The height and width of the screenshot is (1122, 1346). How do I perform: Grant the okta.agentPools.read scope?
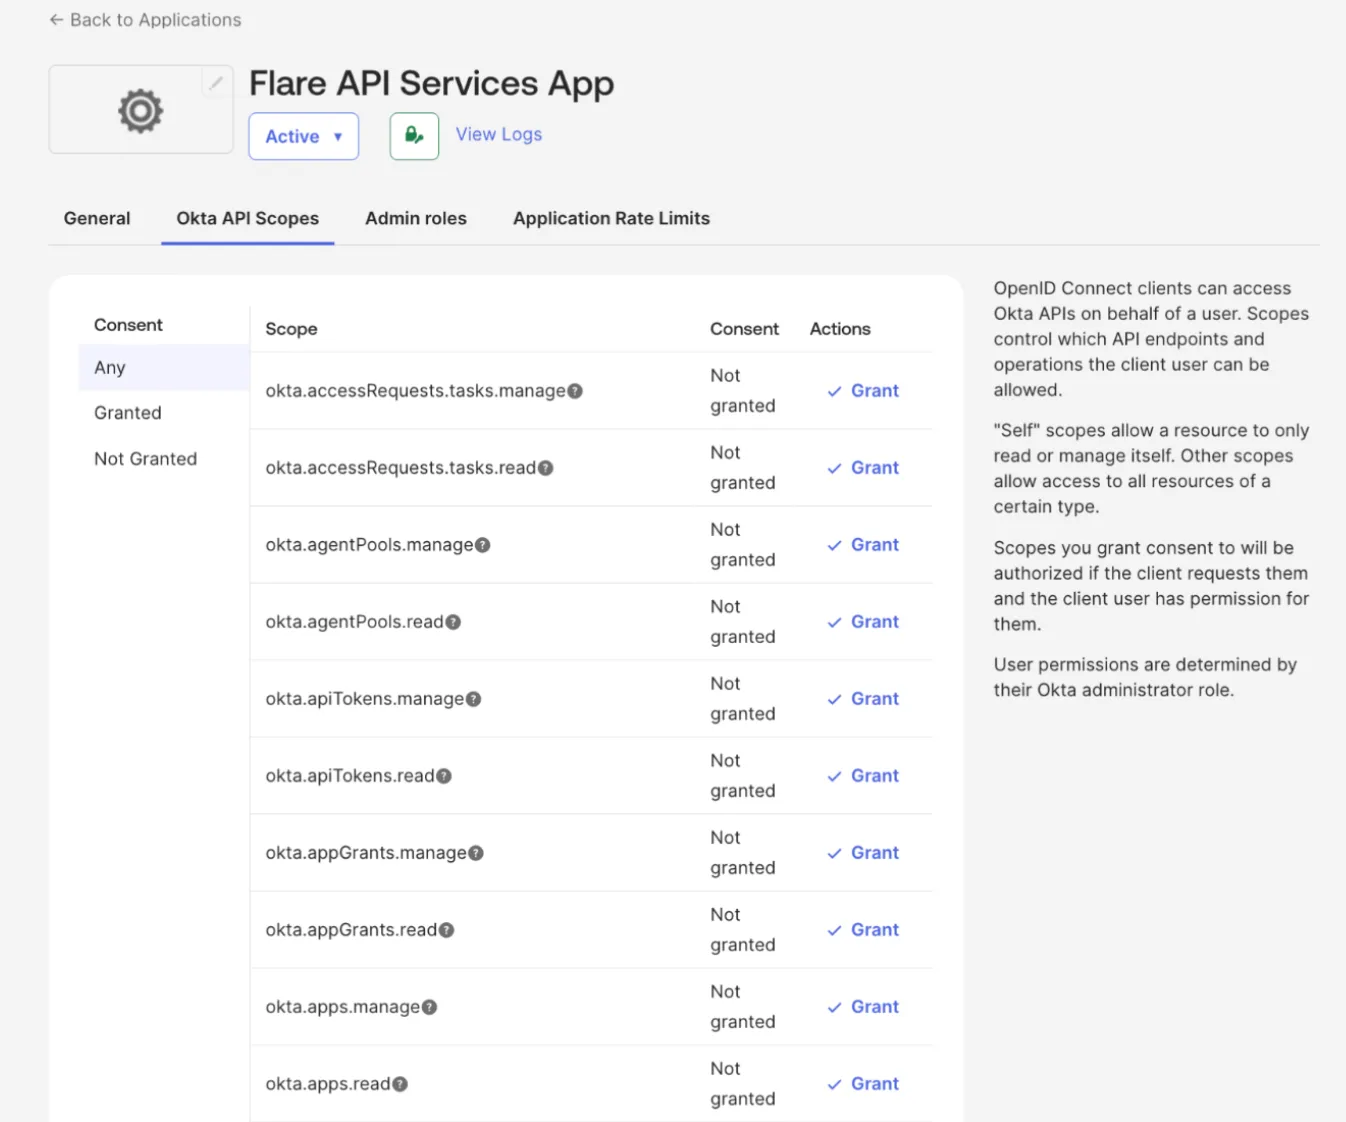click(863, 622)
